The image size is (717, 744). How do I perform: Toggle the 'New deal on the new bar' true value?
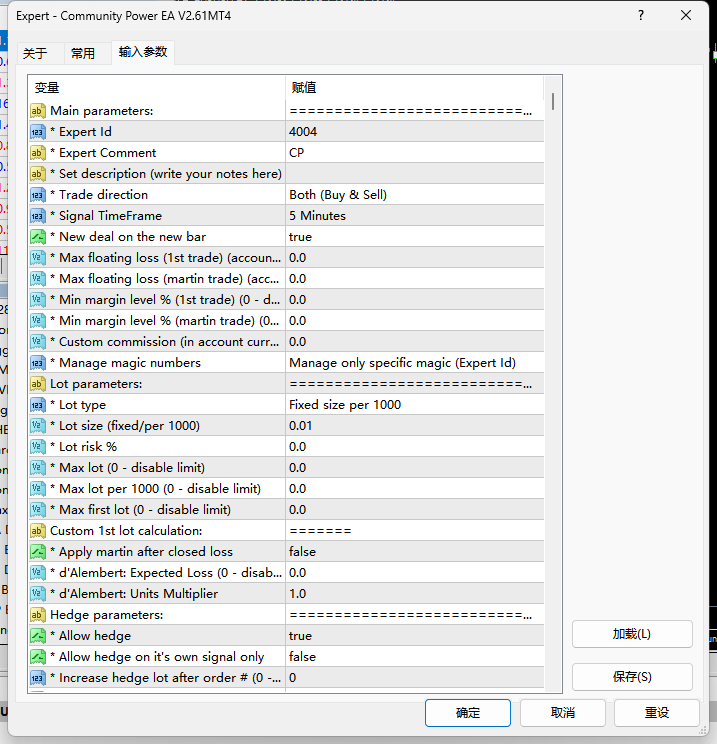415,237
